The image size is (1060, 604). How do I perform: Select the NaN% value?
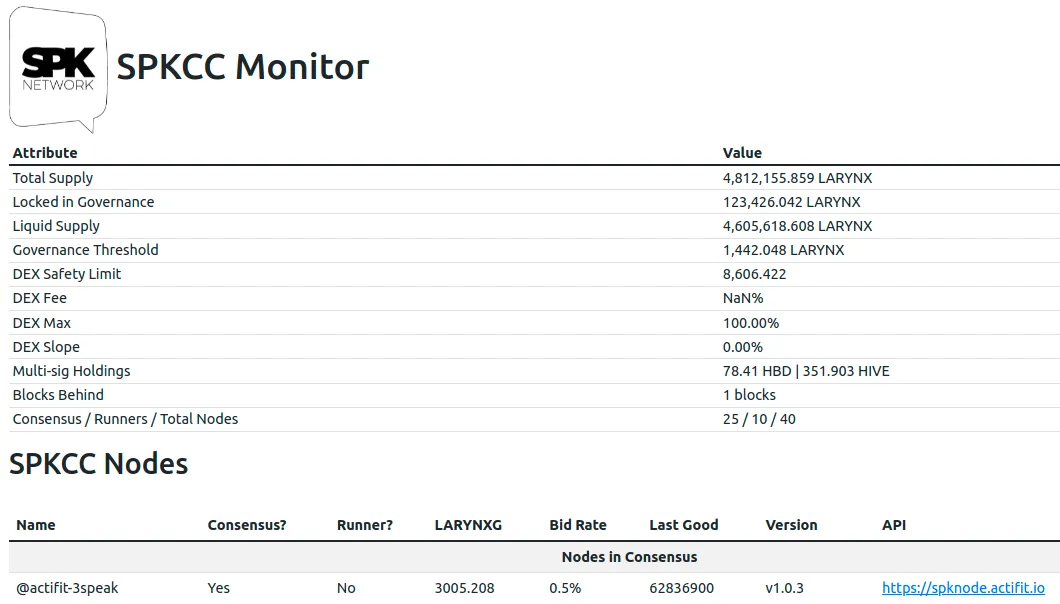(743, 298)
